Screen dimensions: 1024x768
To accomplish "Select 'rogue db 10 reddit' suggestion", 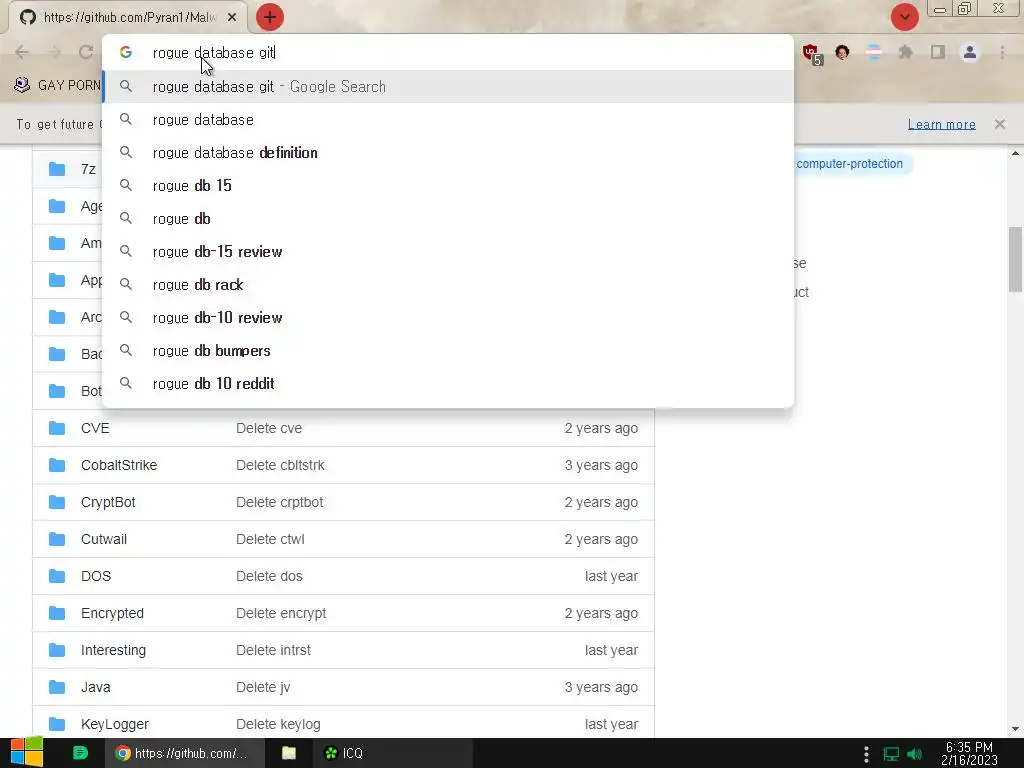I will point(448,383).
